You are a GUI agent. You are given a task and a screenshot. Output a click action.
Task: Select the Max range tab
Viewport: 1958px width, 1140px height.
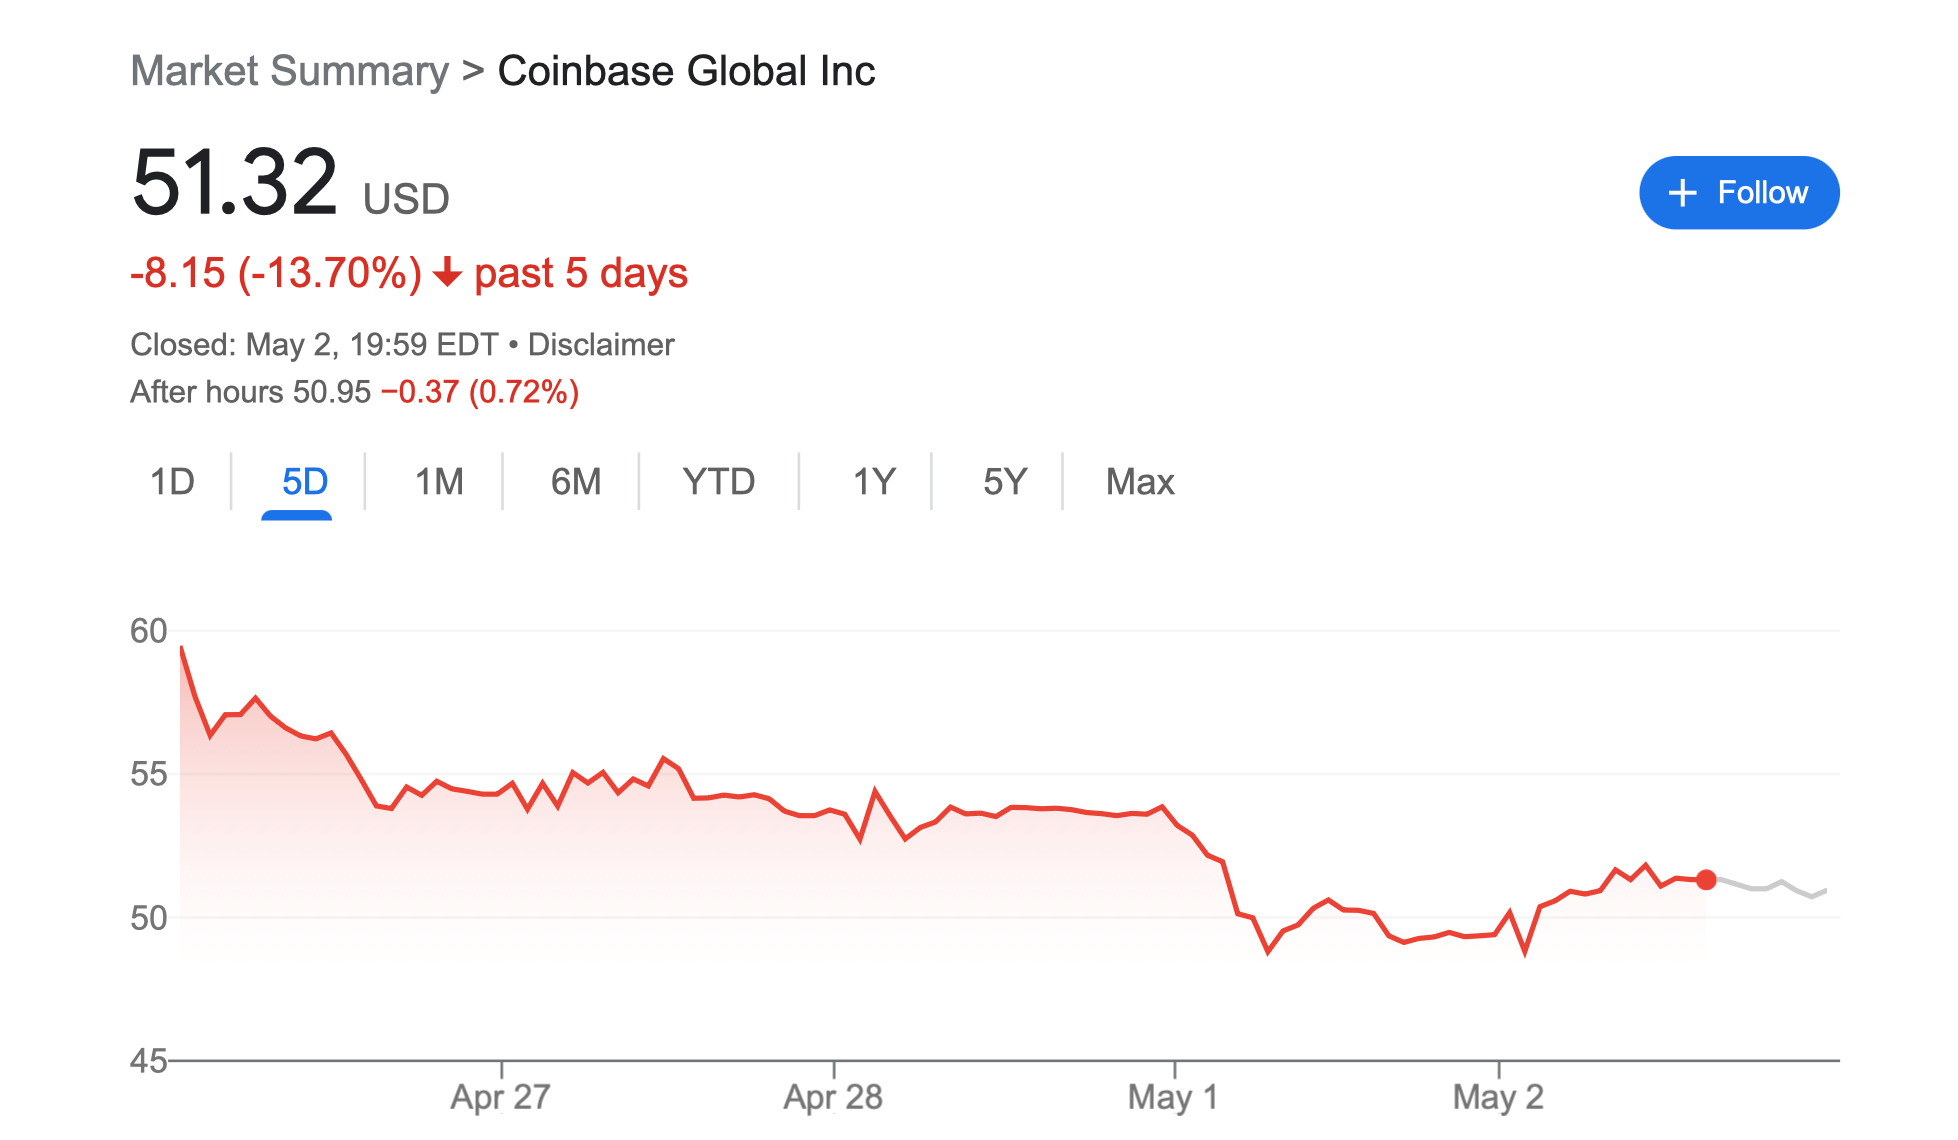[1139, 482]
